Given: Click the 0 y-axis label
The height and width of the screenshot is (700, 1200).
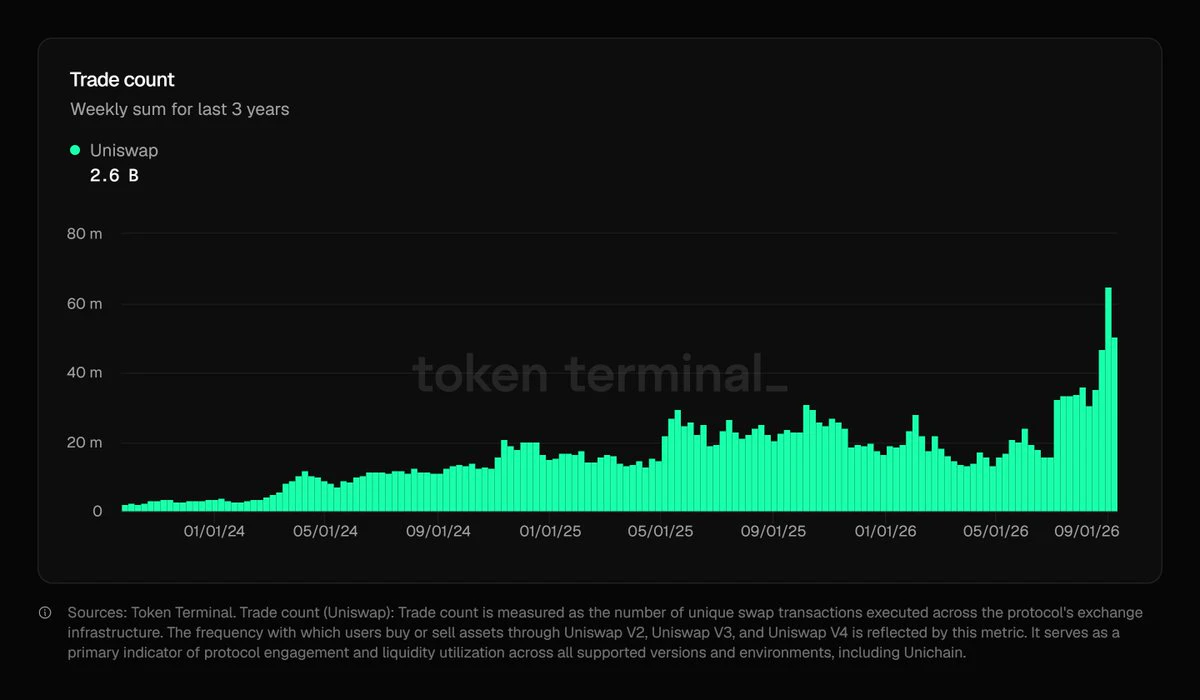Looking at the screenshot, I should tap(97, 511).
